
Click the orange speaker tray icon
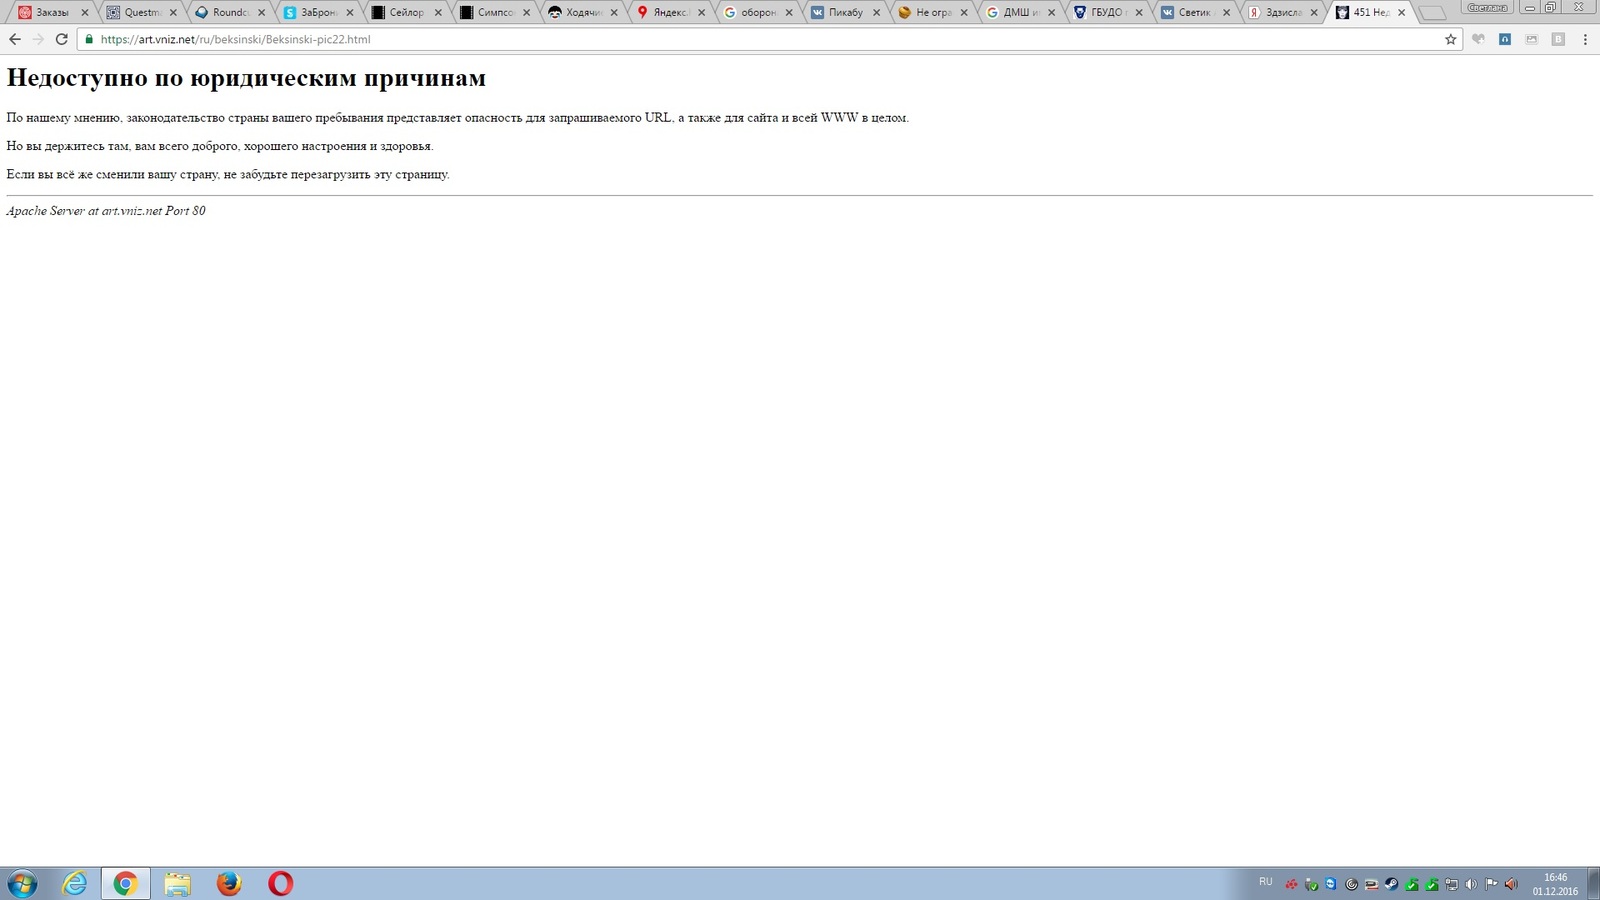click(x=1511, y=884)
